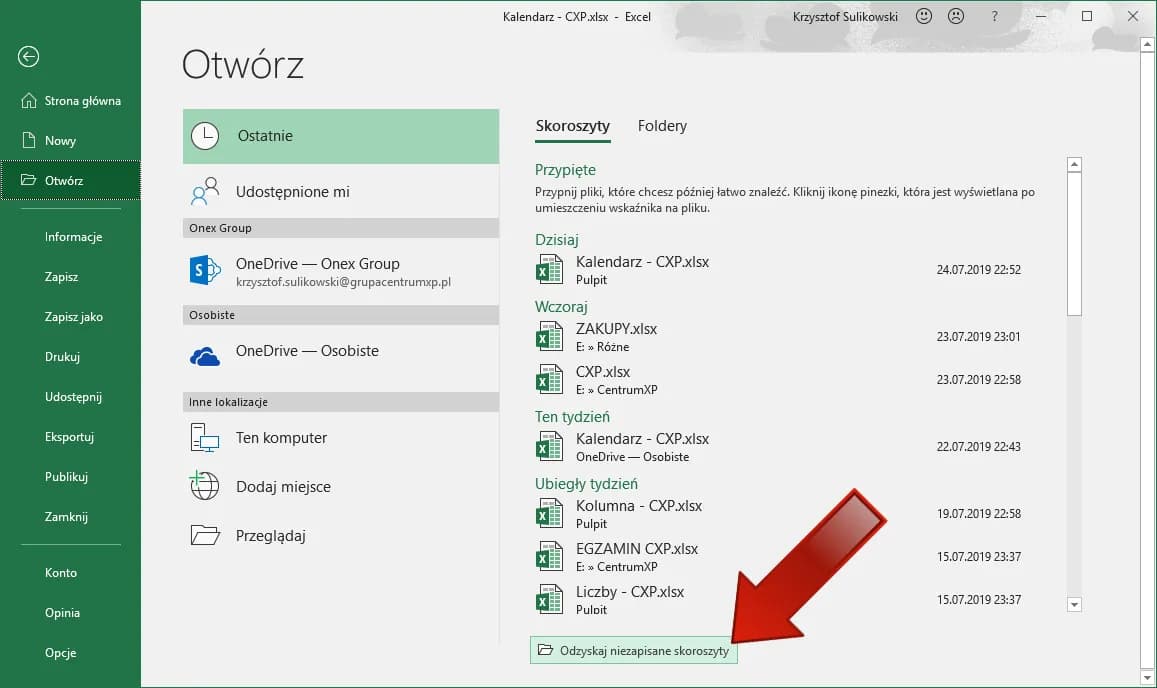Select Ten komputer location
This screenshot has width=1157, height=688.
[281, 438]
